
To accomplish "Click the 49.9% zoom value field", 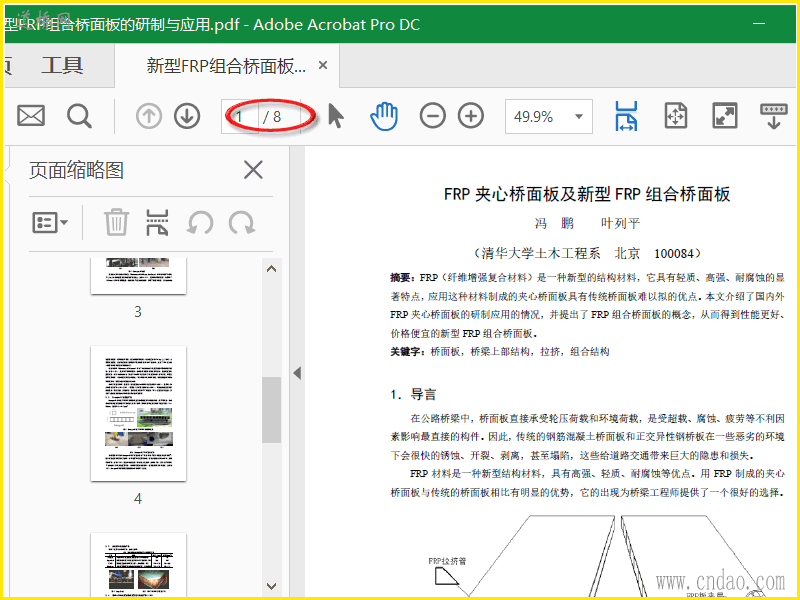I will point(534,117).
